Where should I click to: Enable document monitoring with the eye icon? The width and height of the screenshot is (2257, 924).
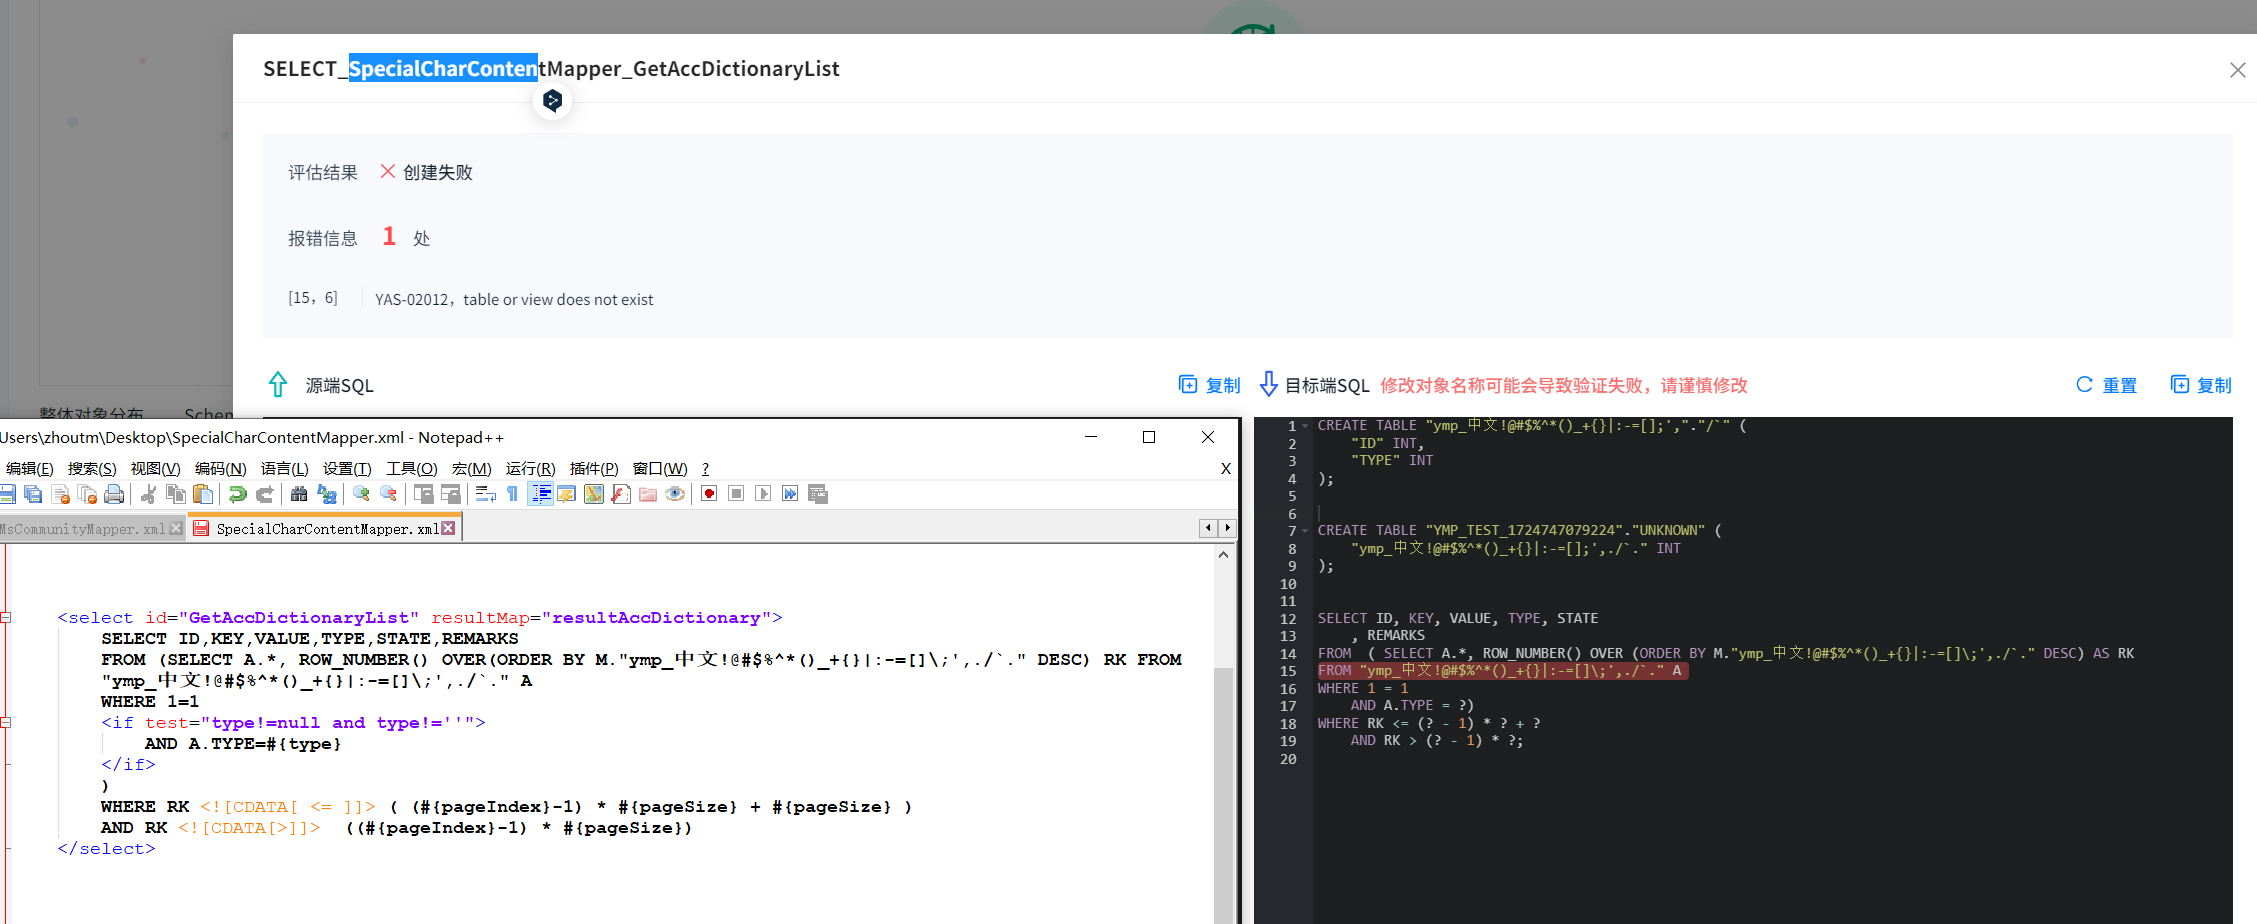[675, 493]
